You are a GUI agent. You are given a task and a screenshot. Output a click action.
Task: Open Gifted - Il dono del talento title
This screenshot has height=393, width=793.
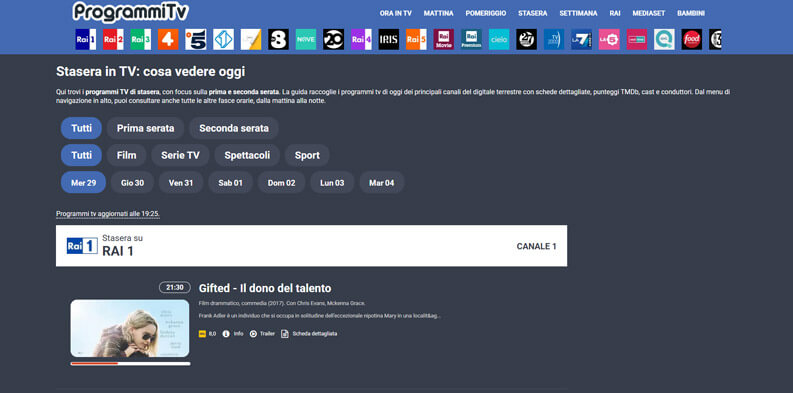tap(265, 288)
